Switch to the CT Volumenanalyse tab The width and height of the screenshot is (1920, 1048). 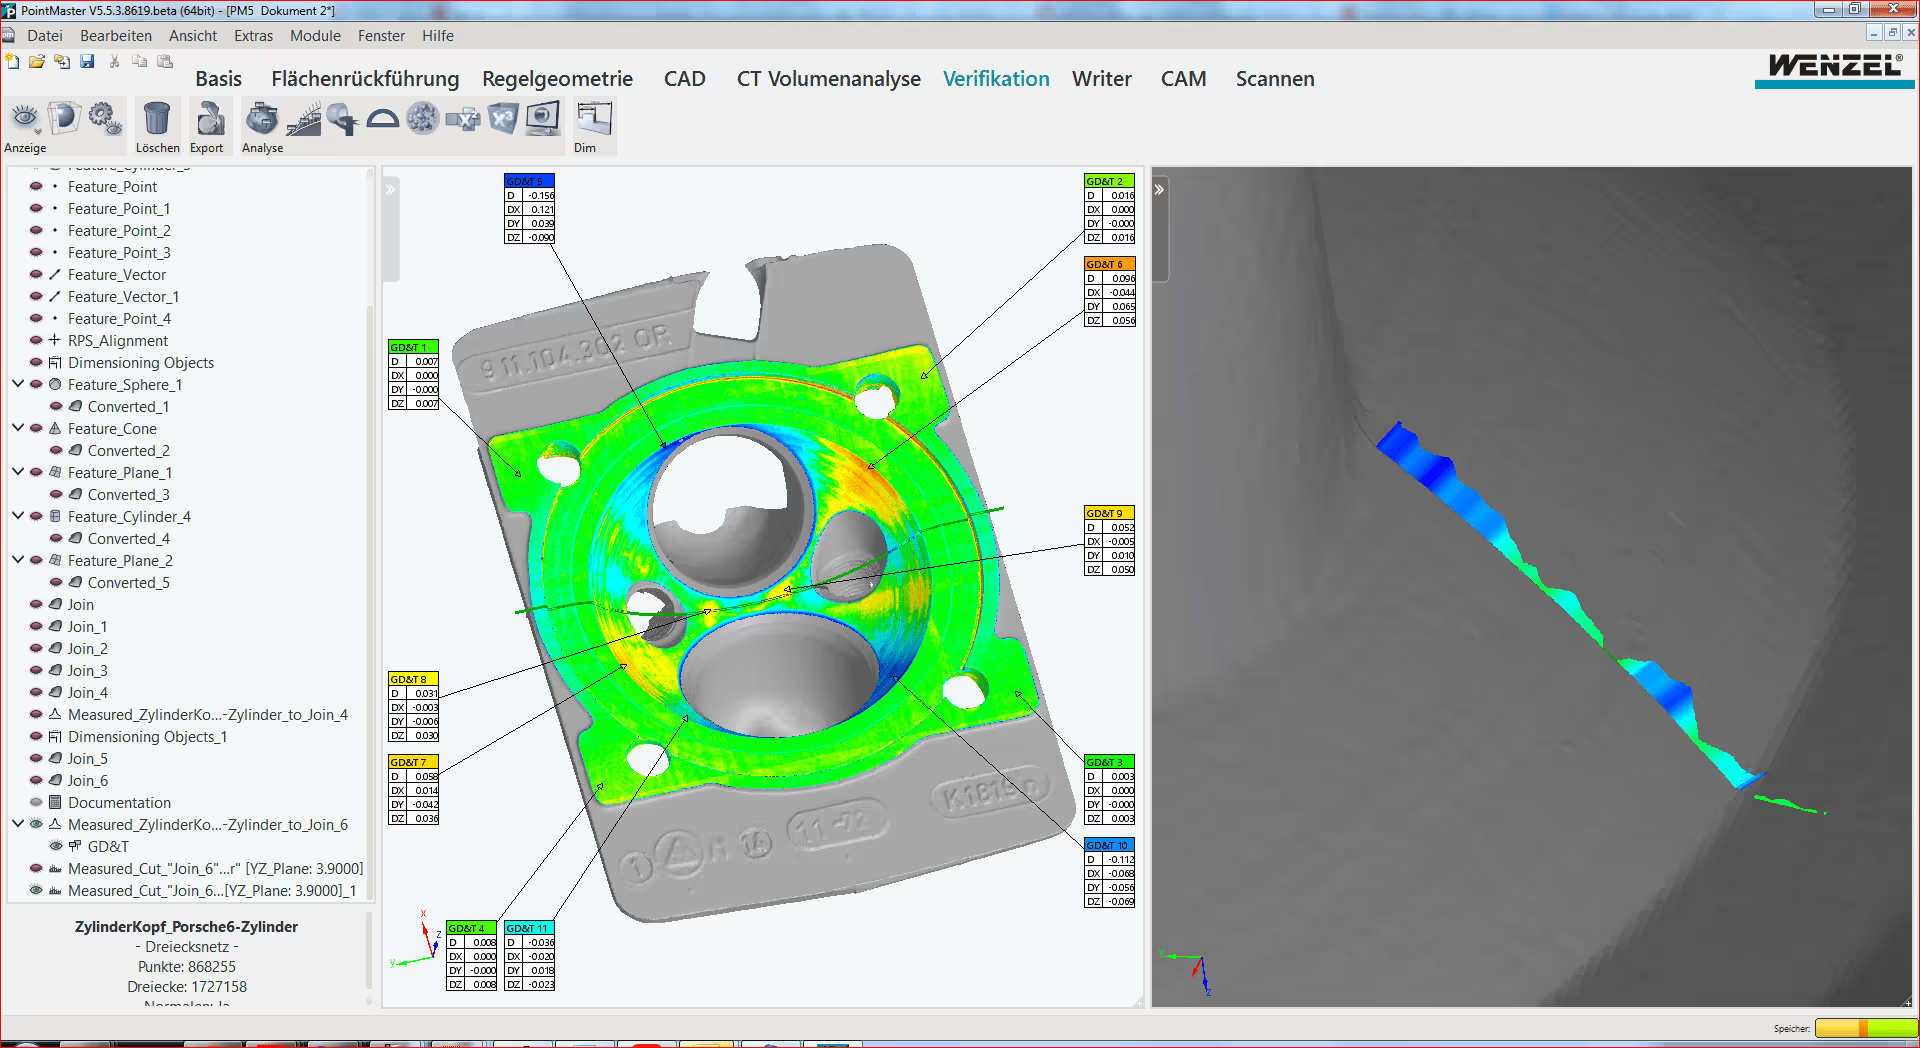click(x=828, y=79)
